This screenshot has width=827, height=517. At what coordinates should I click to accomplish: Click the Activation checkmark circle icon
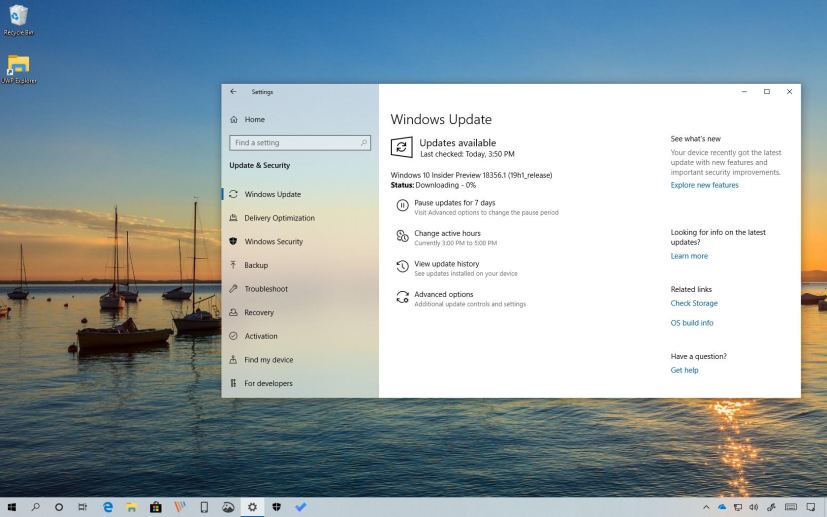tap(233, 336)
